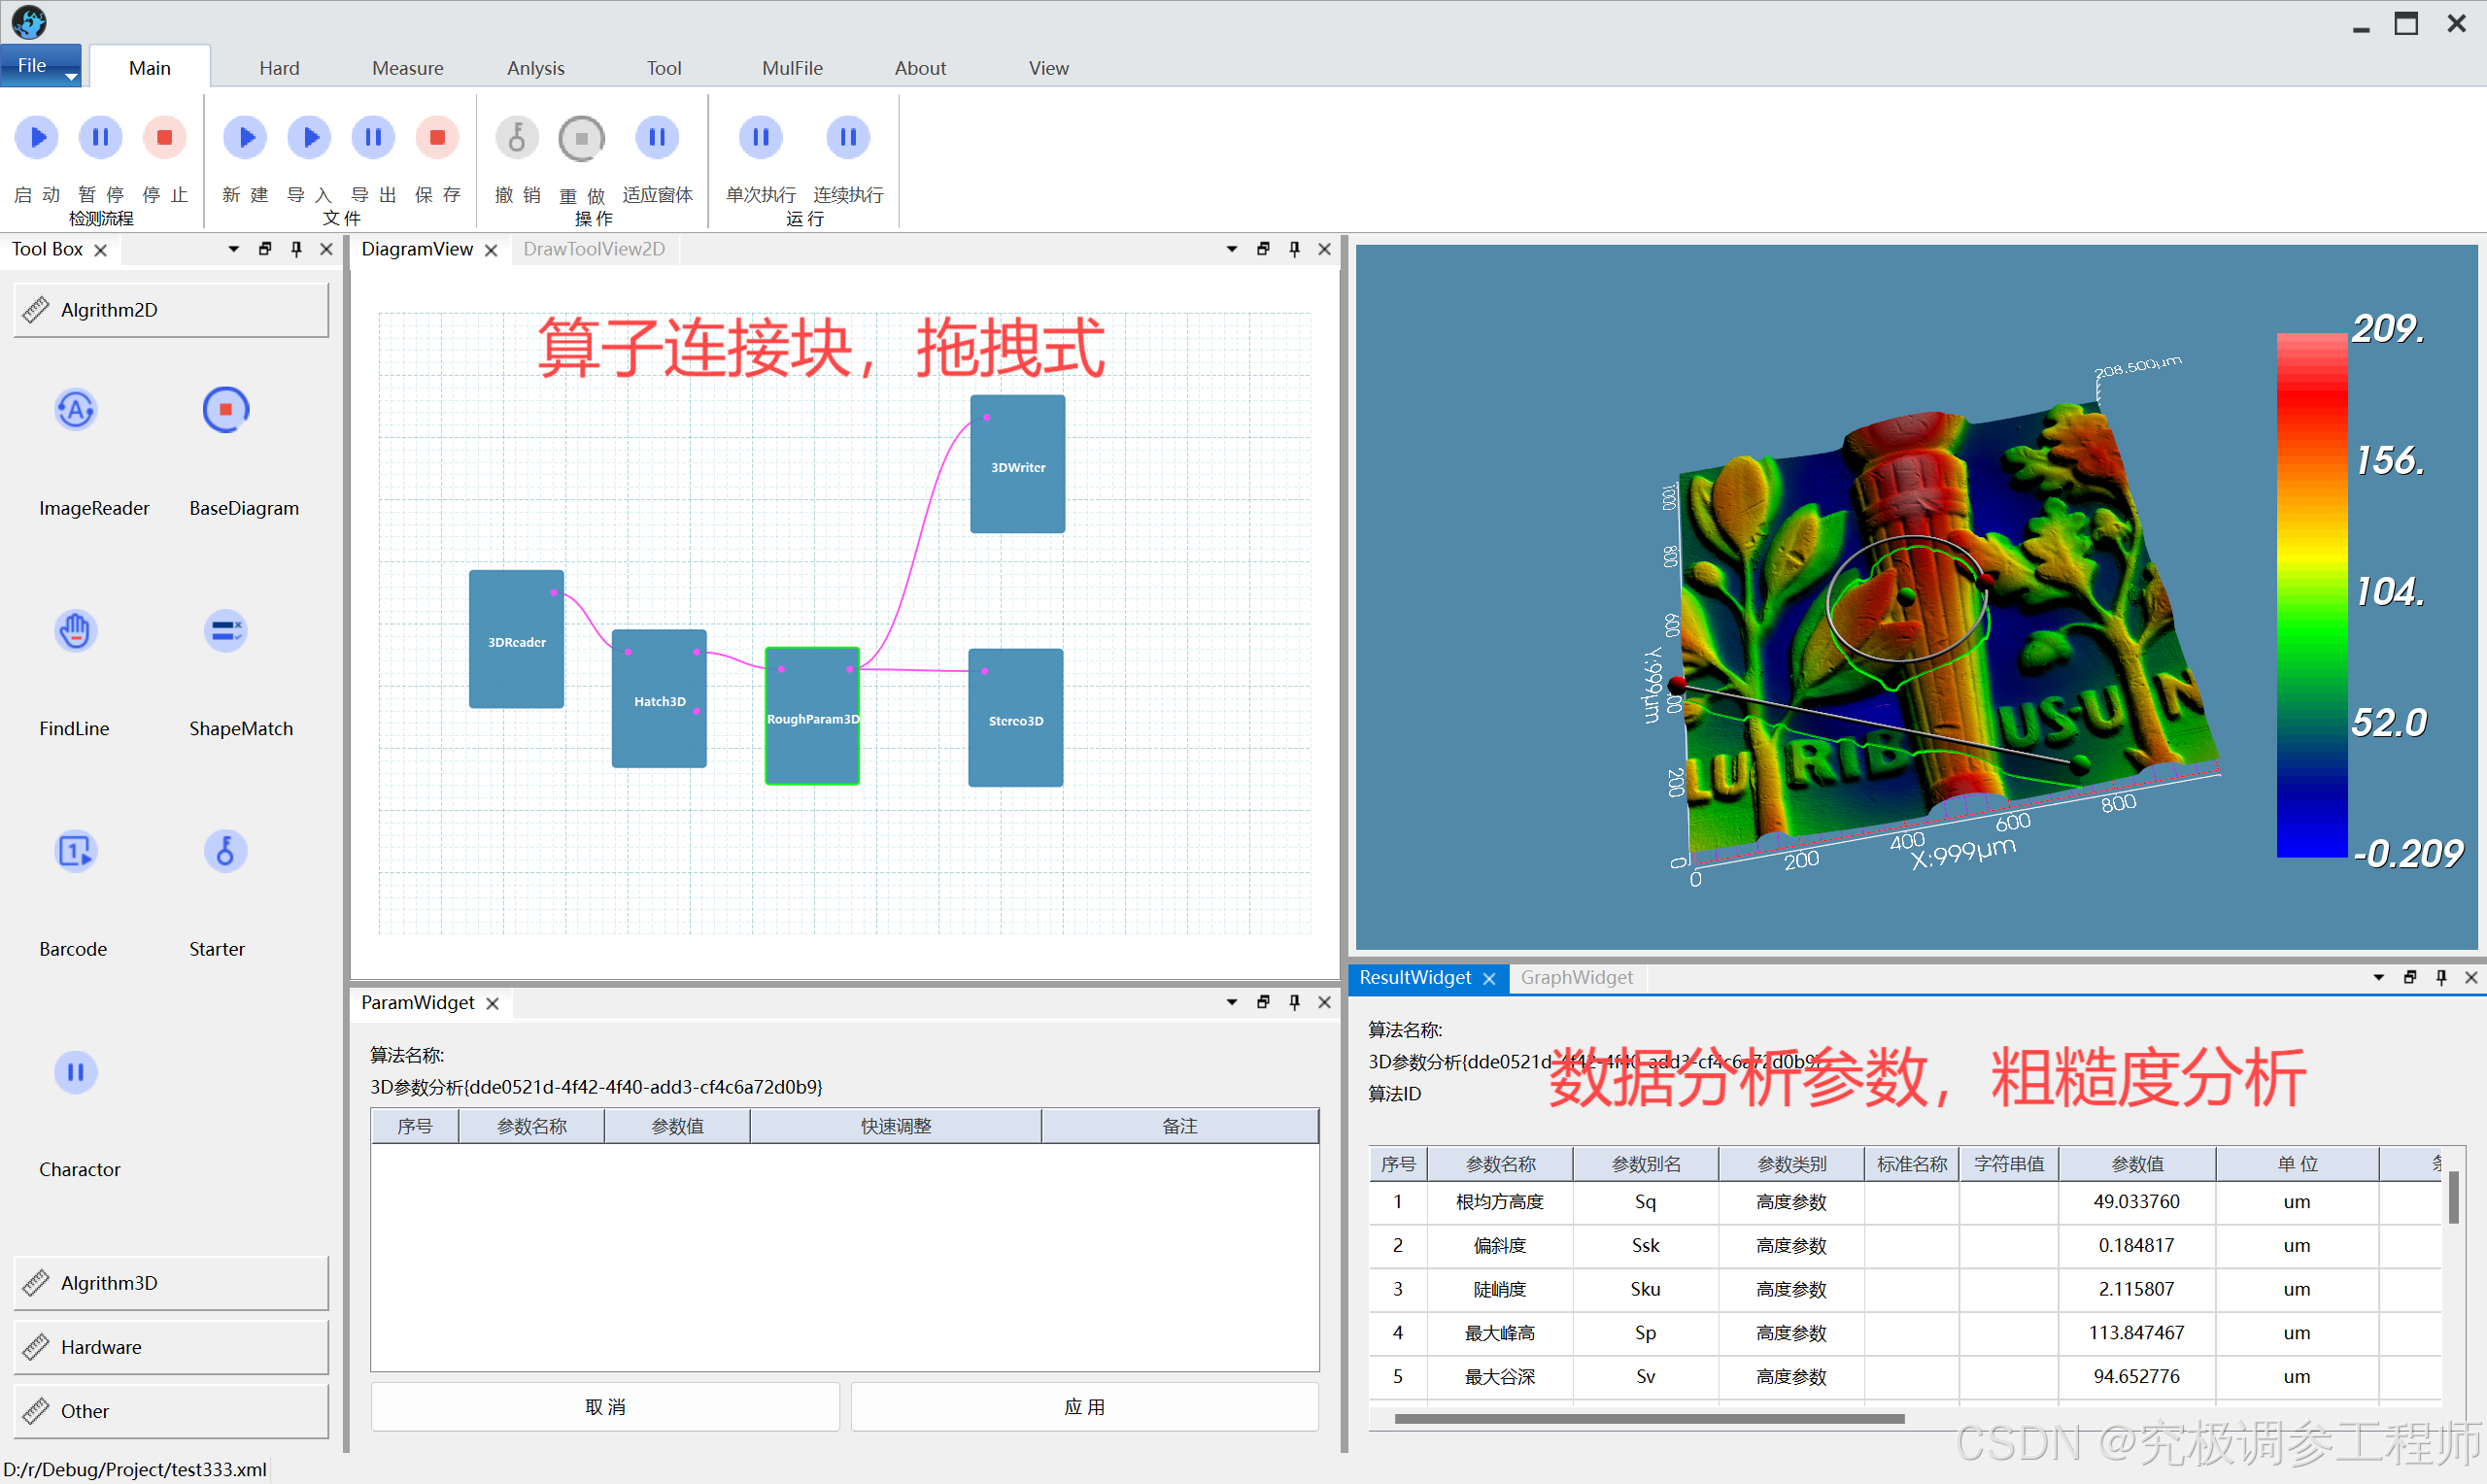The height and width of the screenshot is (1484, 2487).
Task: Expand the Algrithm3D toolbox section
Action: point(171,1282)
